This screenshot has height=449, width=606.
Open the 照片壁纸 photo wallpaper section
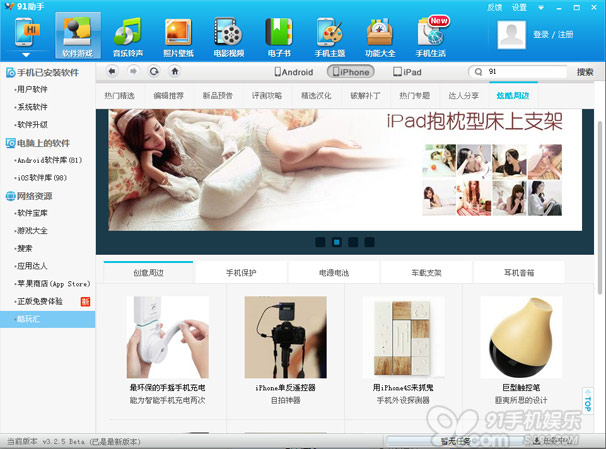click(179, 36)
